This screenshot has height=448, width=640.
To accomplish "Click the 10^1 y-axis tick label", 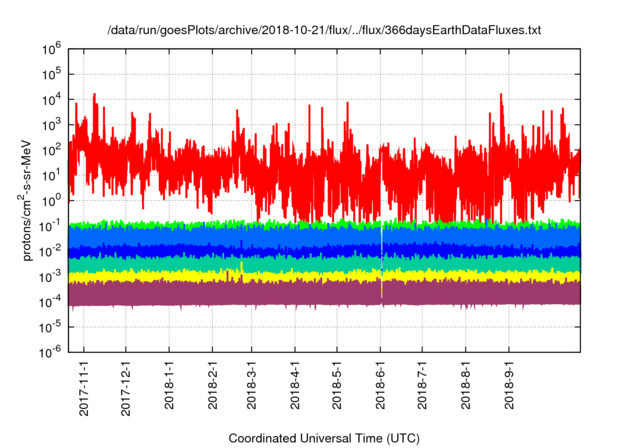I will [x=51, y=175].
